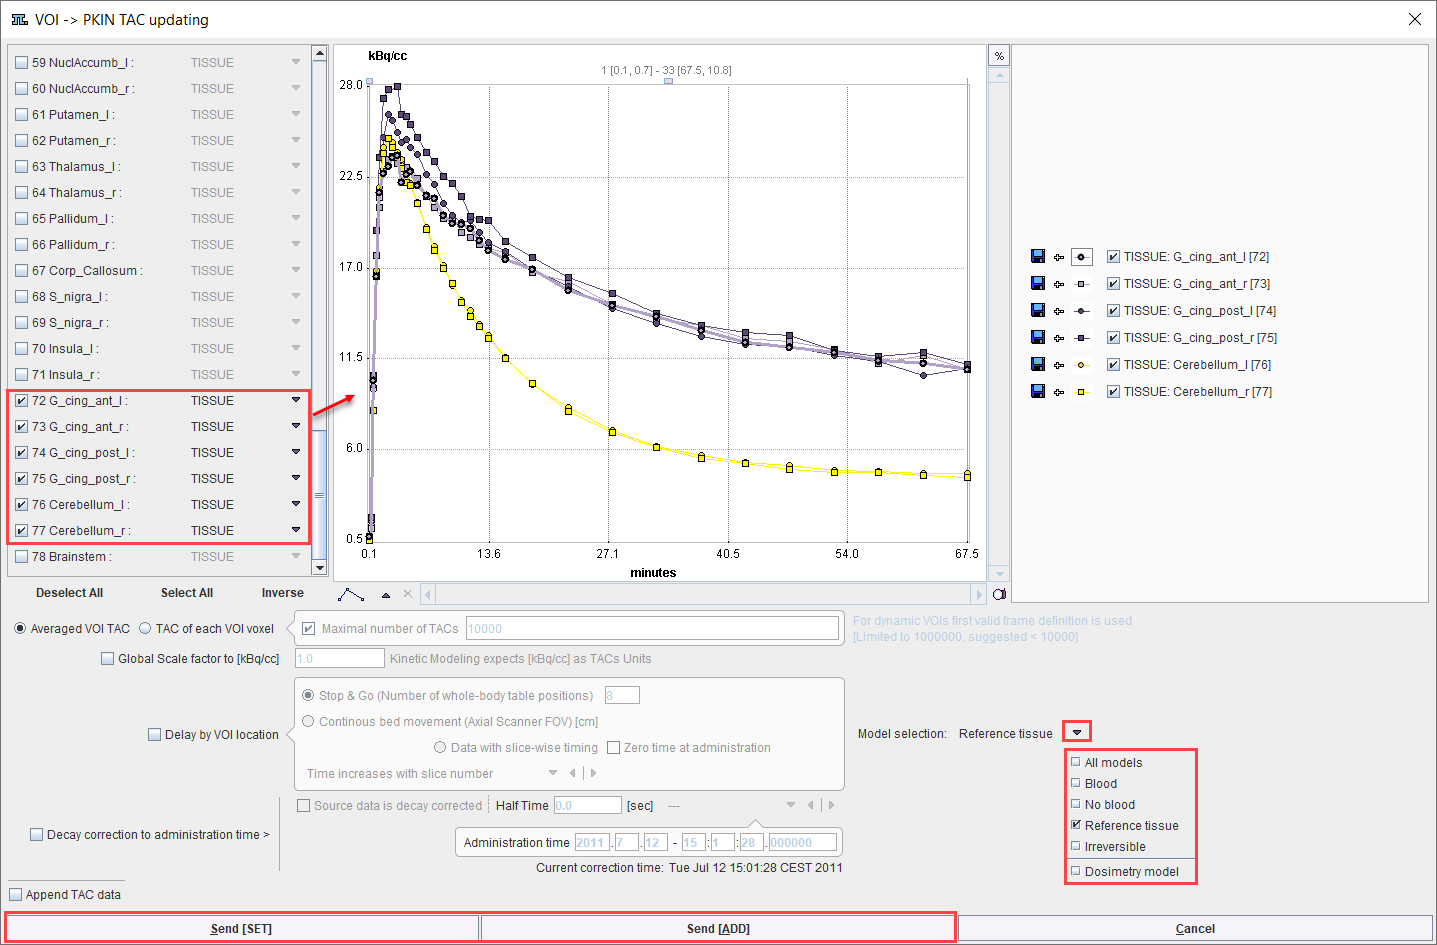The height and width of the screenshot is (945, 1437).
Task: Click the Maximal number of TACs input field
Action: coord(652,629)
